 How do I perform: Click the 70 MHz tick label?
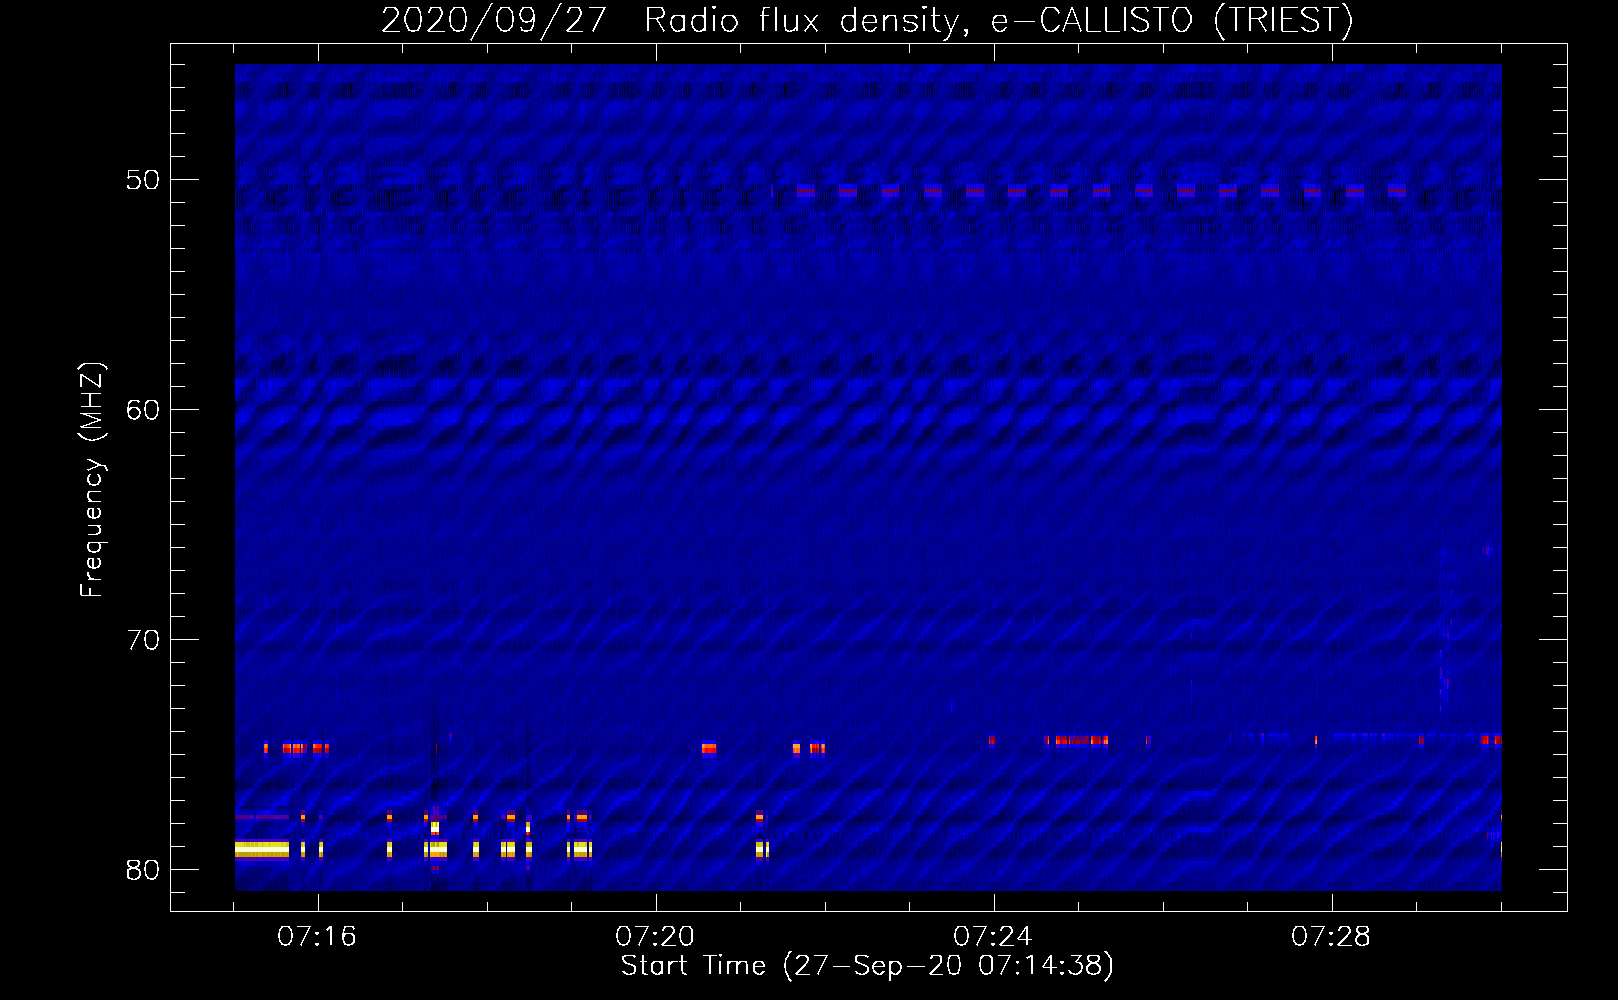point(143,640)
